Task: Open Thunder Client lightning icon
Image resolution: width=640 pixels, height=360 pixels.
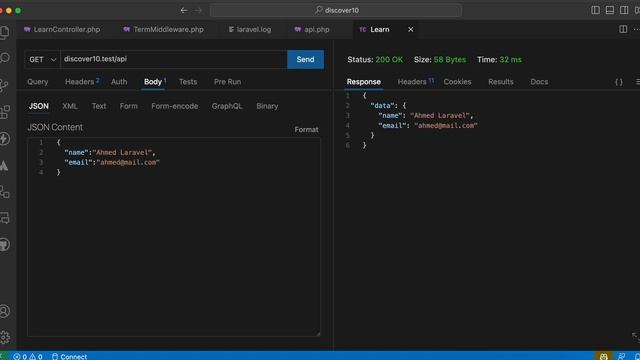Action: [x=4, y=139]
